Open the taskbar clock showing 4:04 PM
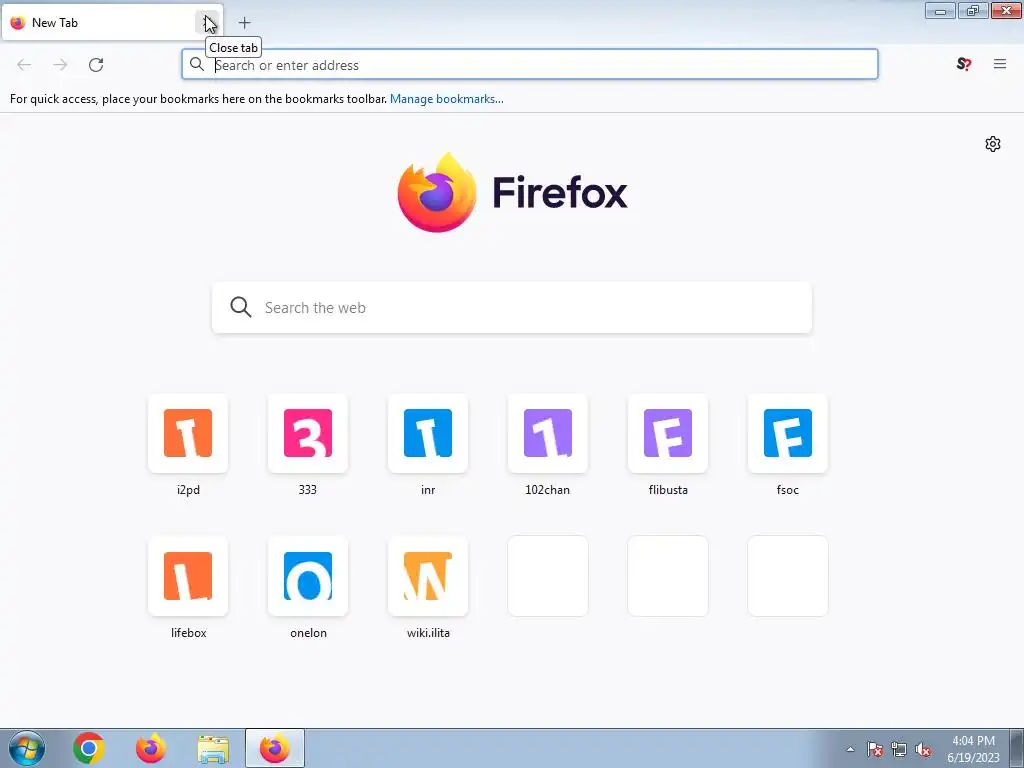The image size is (1024, 768). pyautogui.click(x=973, y=749)
